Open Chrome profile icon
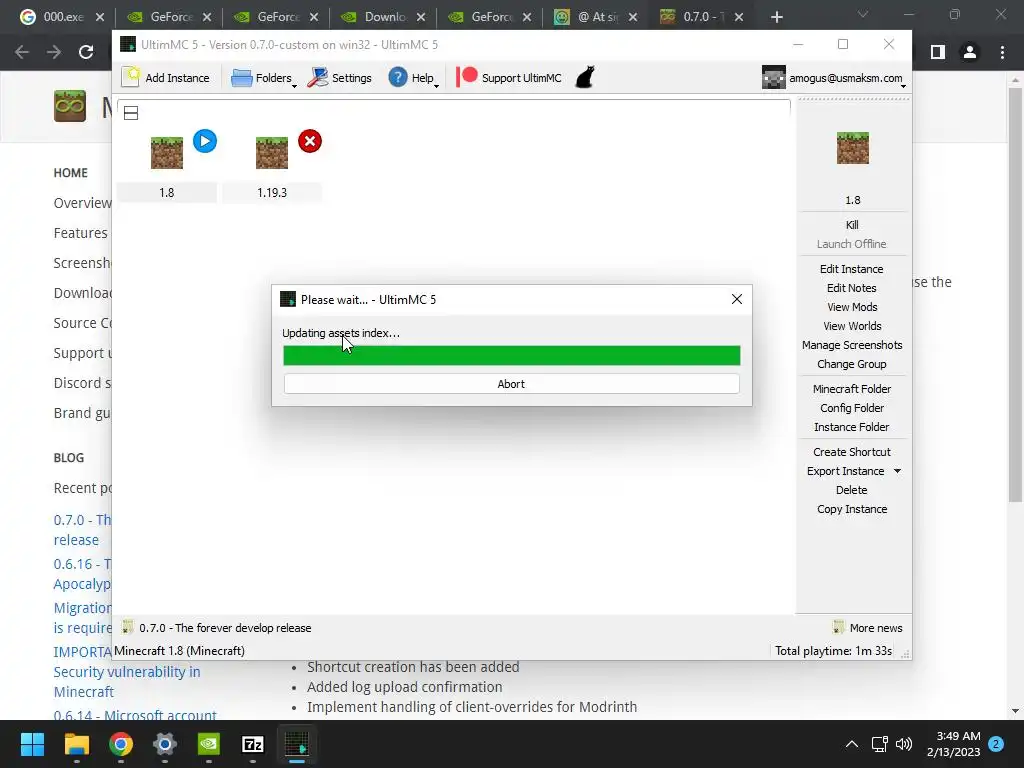This screenshot has height=768, width=1024. [x=970, y=52]
